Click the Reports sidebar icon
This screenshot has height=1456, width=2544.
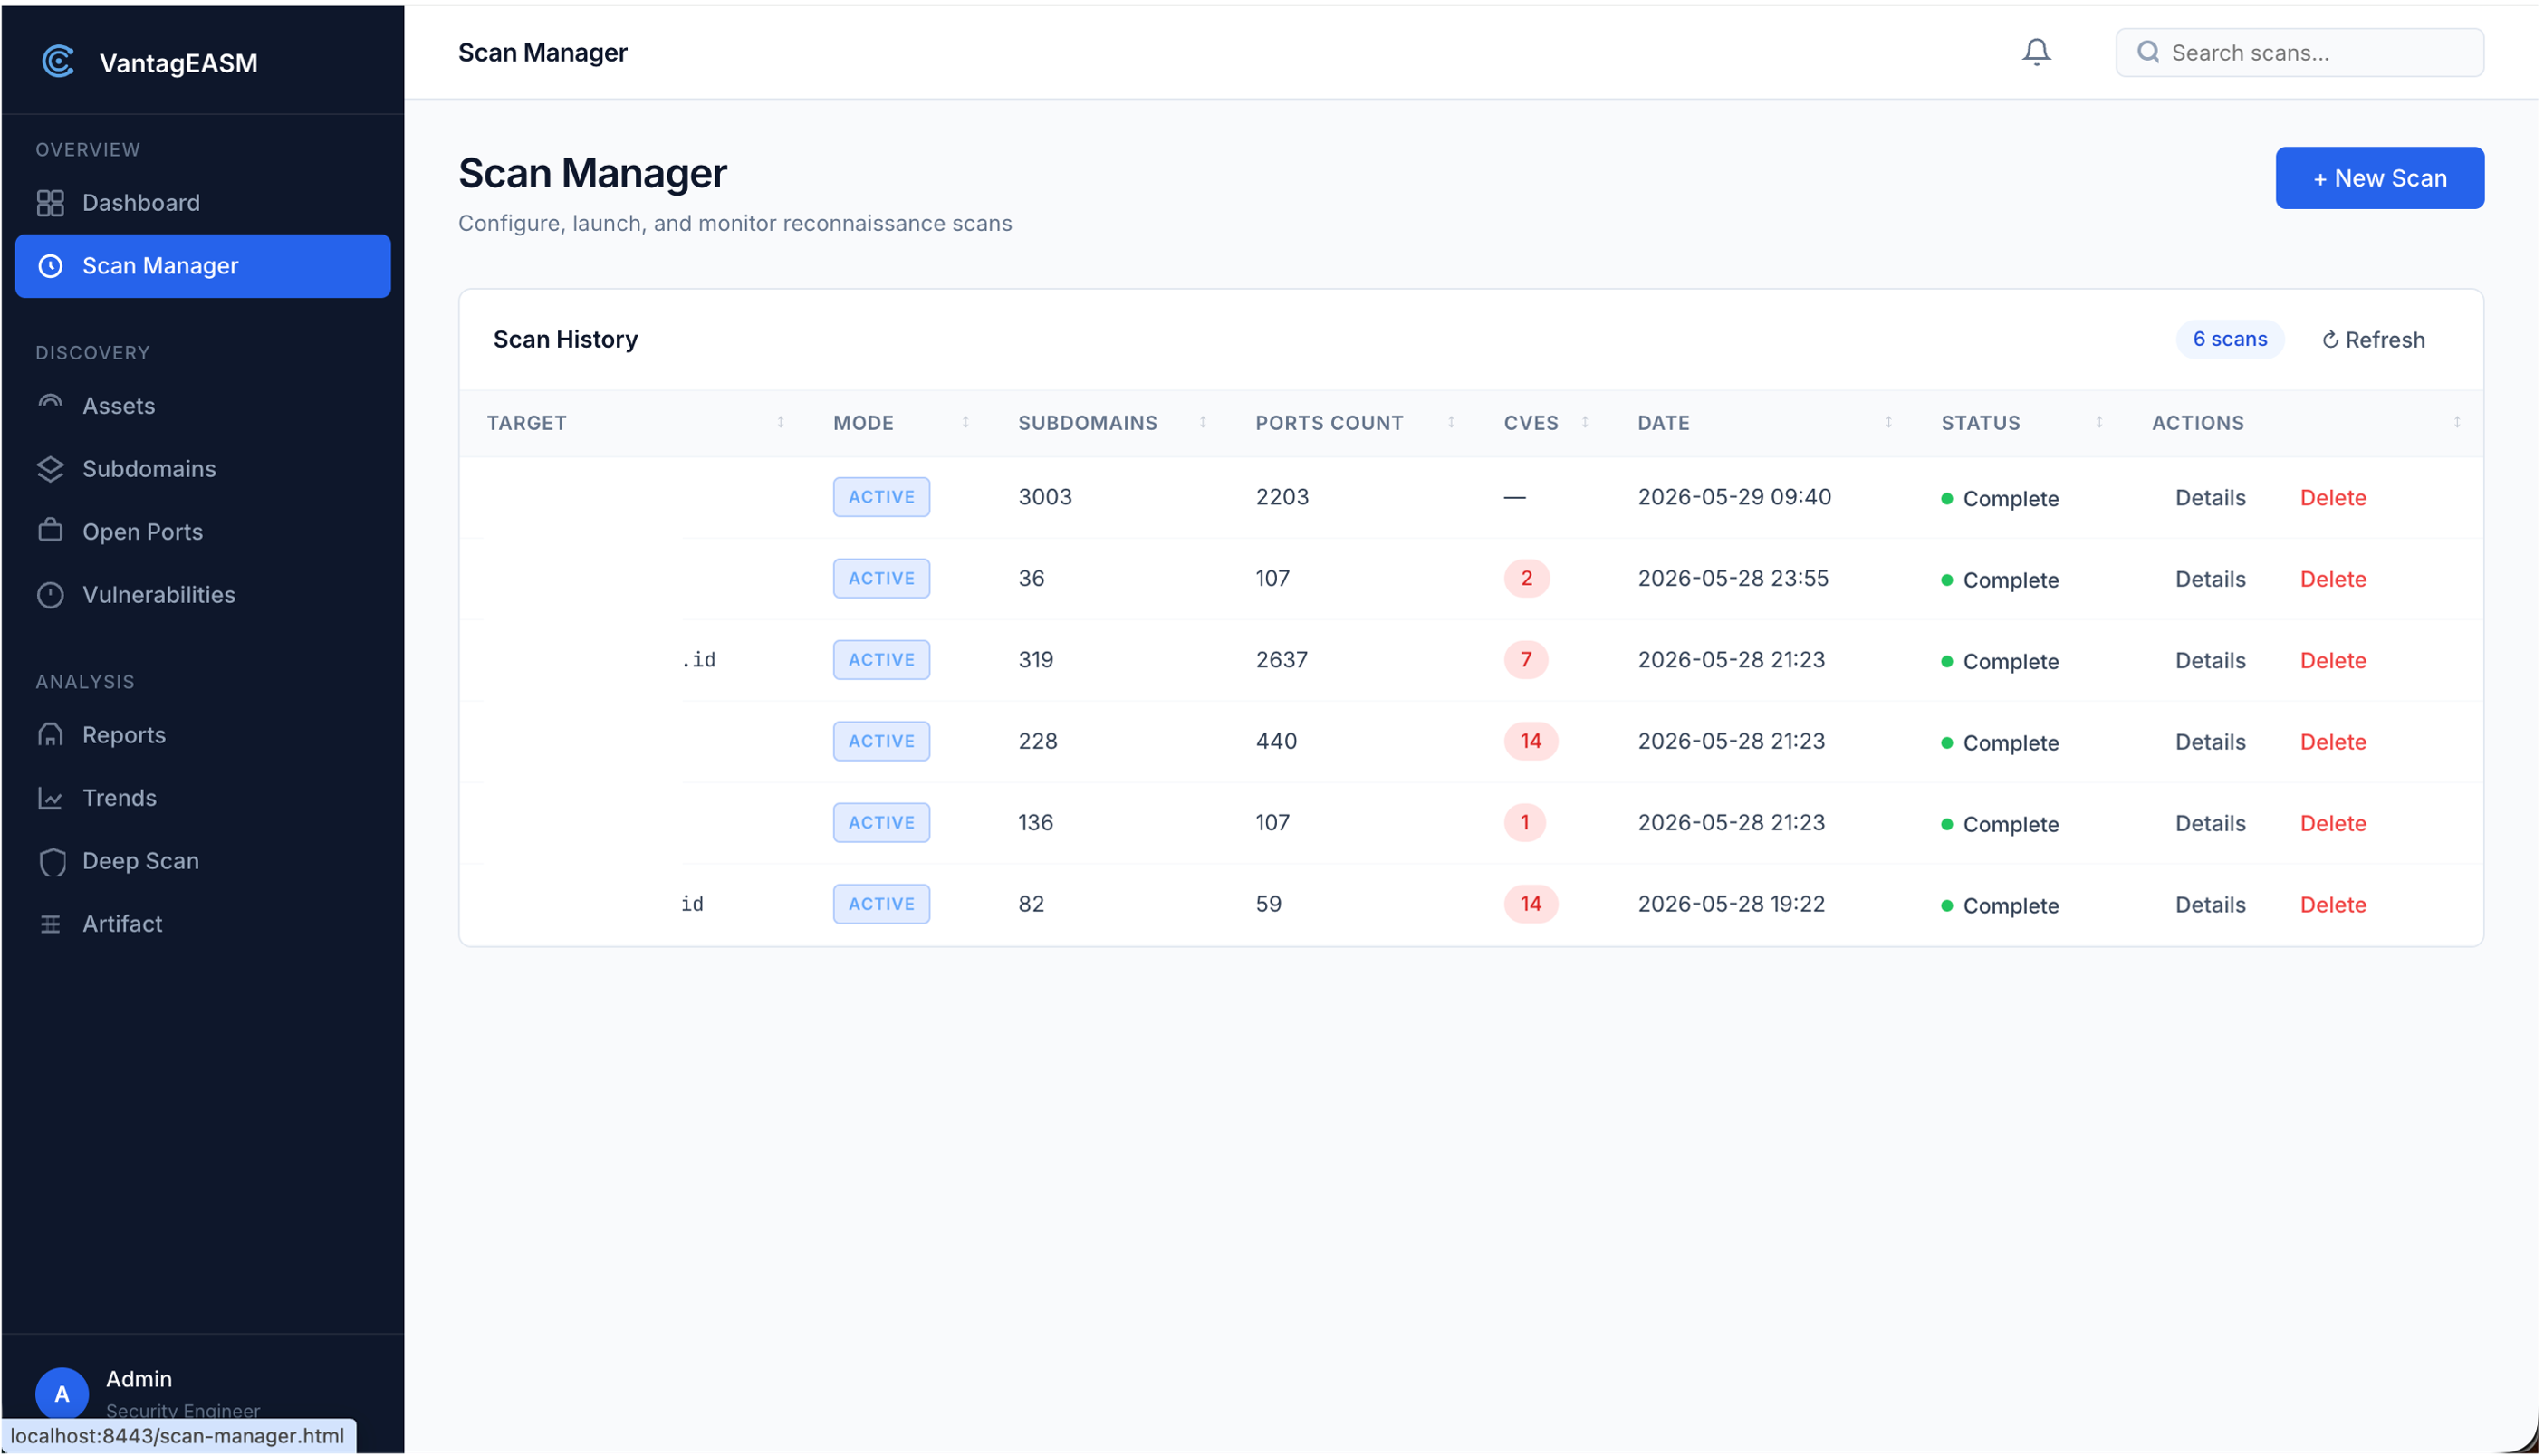pos(50,735)
